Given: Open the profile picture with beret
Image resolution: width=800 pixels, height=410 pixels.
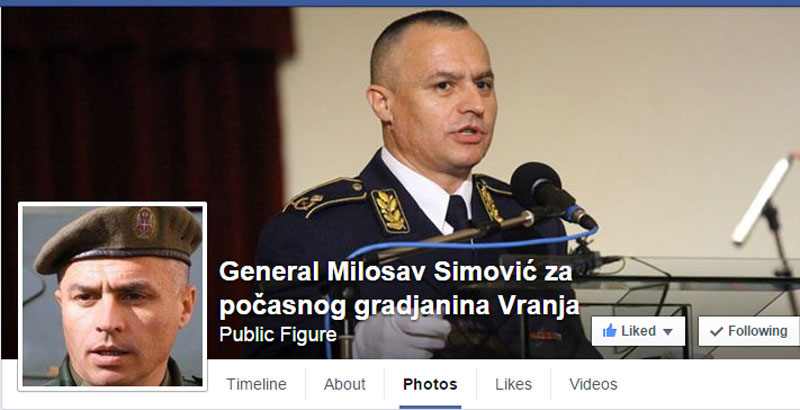Looking at the screenshot, I should 112,296.
